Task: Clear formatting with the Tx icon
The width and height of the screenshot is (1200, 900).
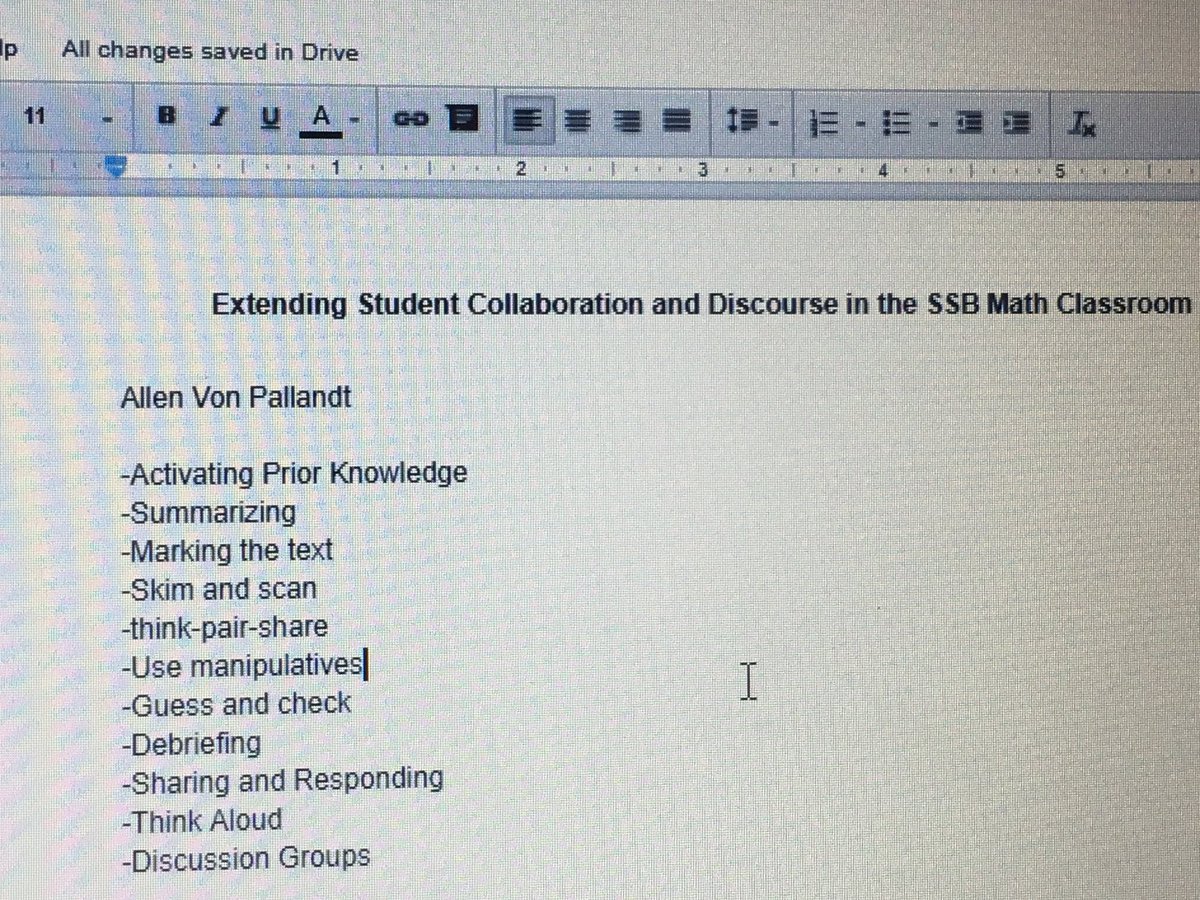Action: click(1081, 124)
